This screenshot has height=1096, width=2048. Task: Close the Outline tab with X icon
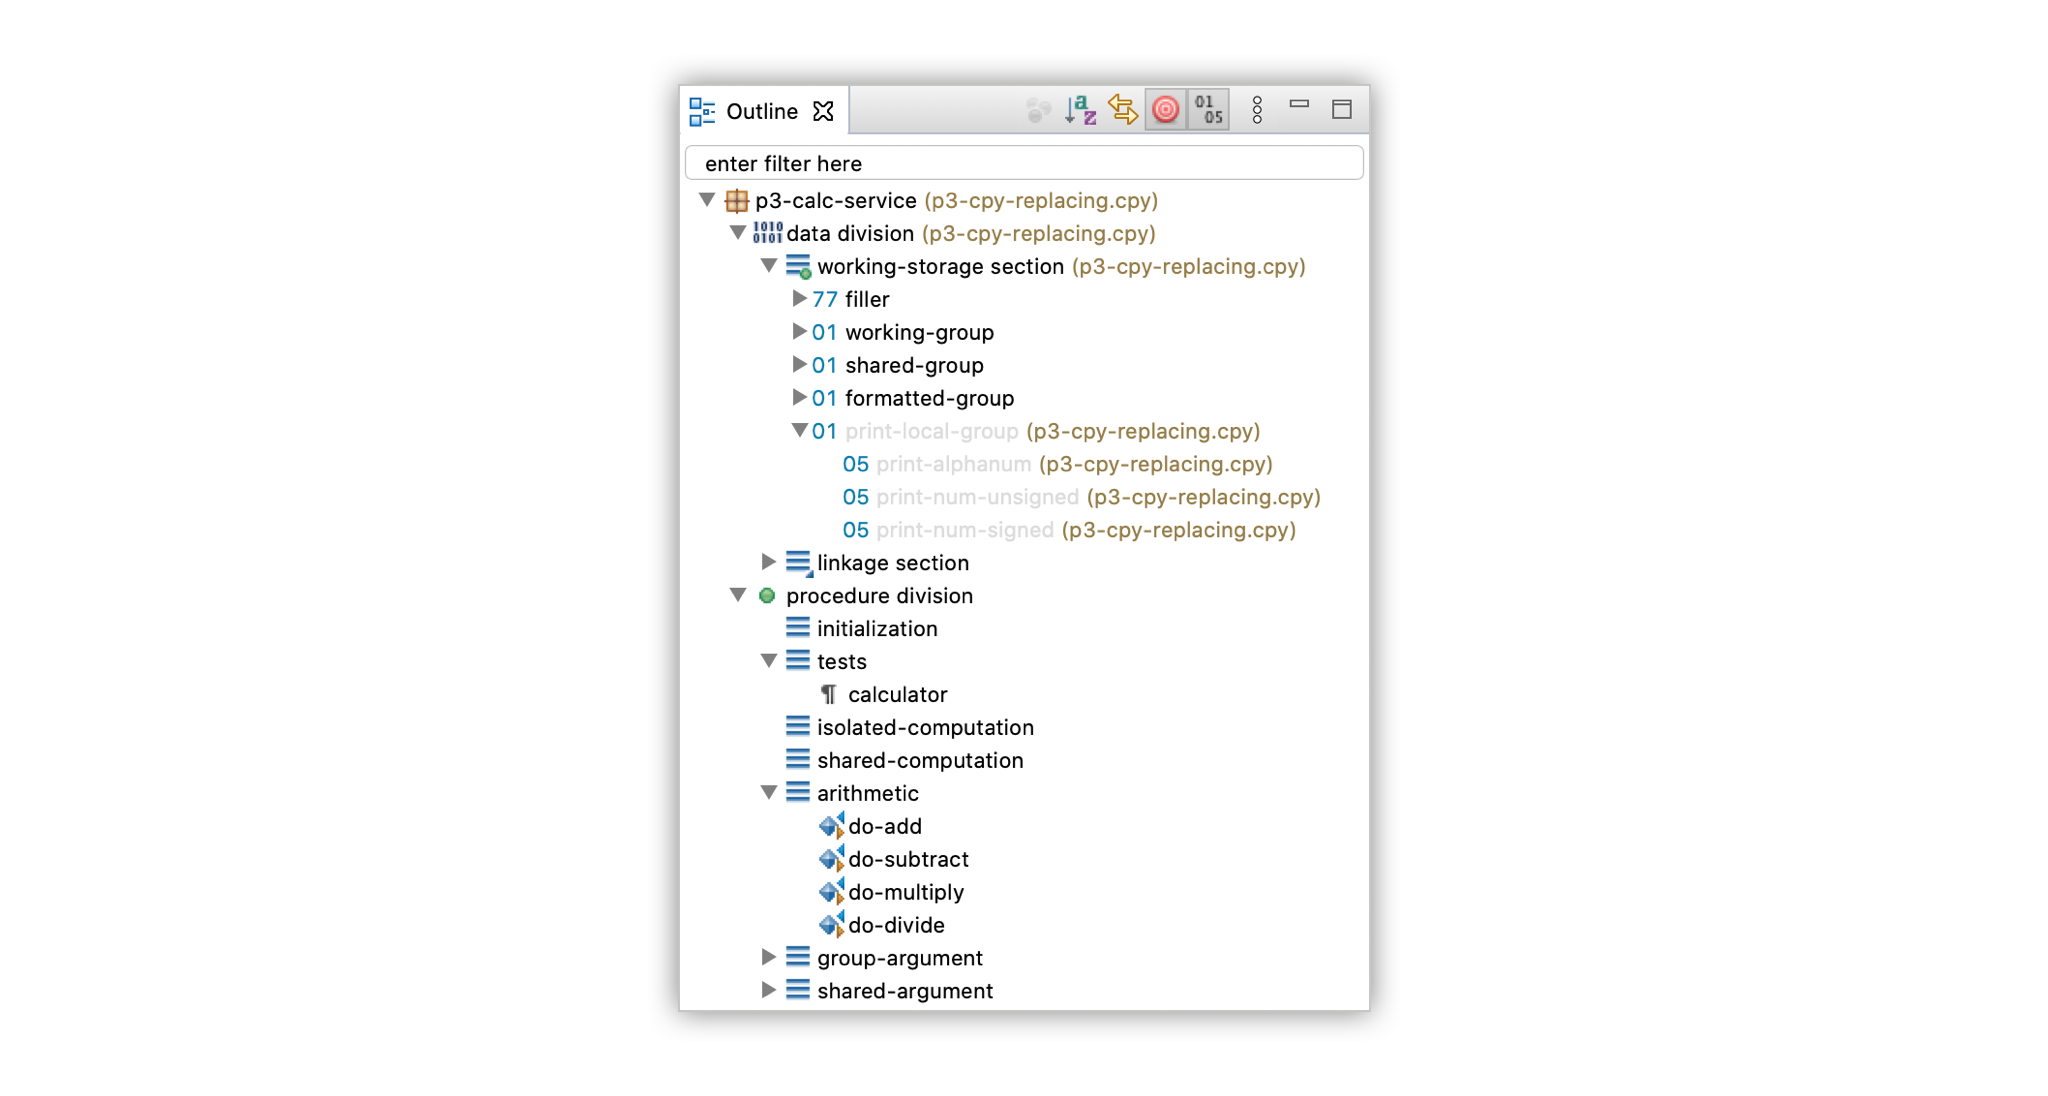click(823, 111)
